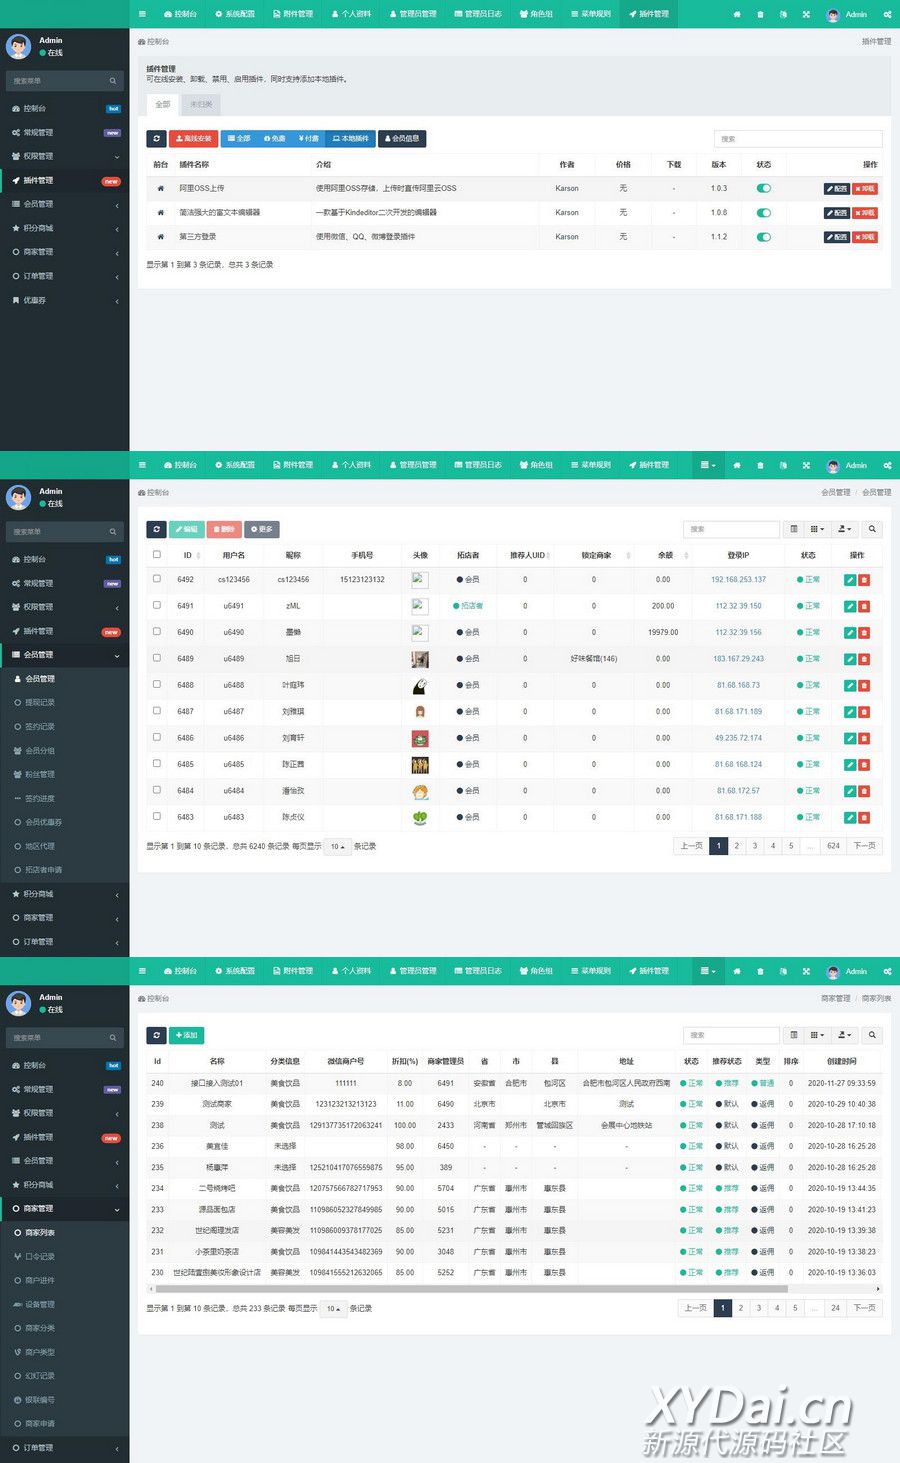Click the green 添加 add button
Screen dimensions: 900x1463
[186, 1035]
